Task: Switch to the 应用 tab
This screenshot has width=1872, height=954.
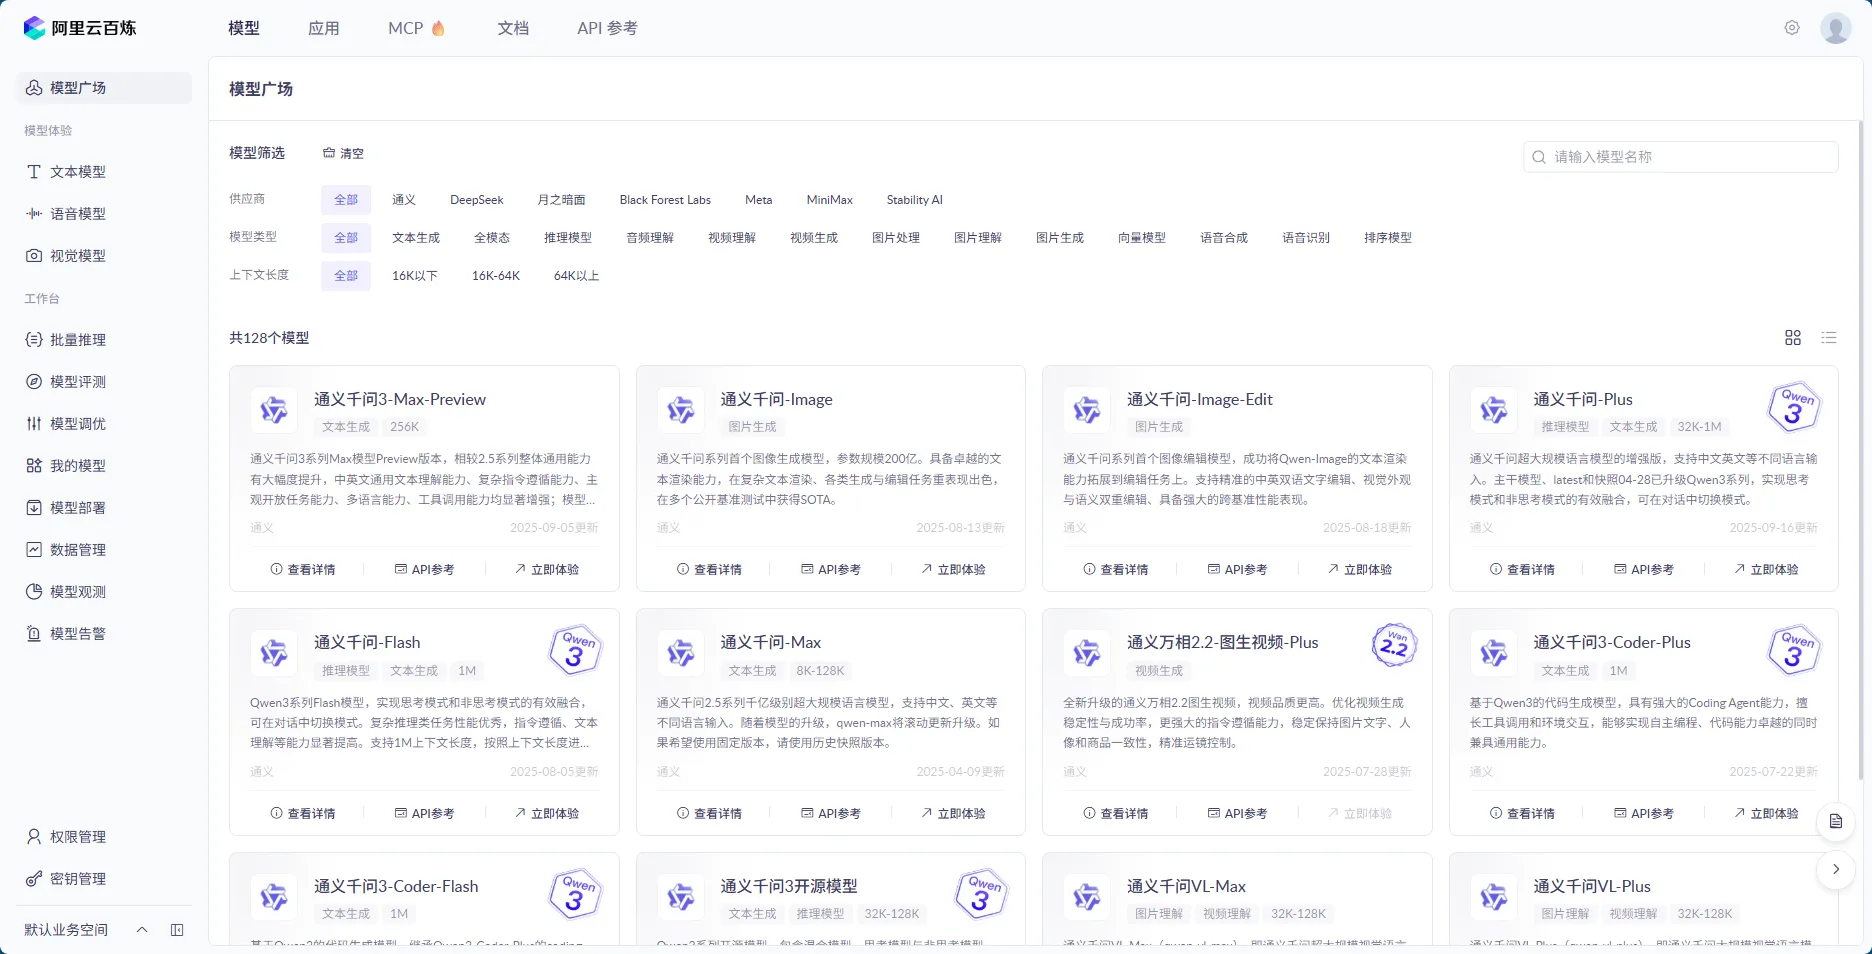Action: click(324, 28)
